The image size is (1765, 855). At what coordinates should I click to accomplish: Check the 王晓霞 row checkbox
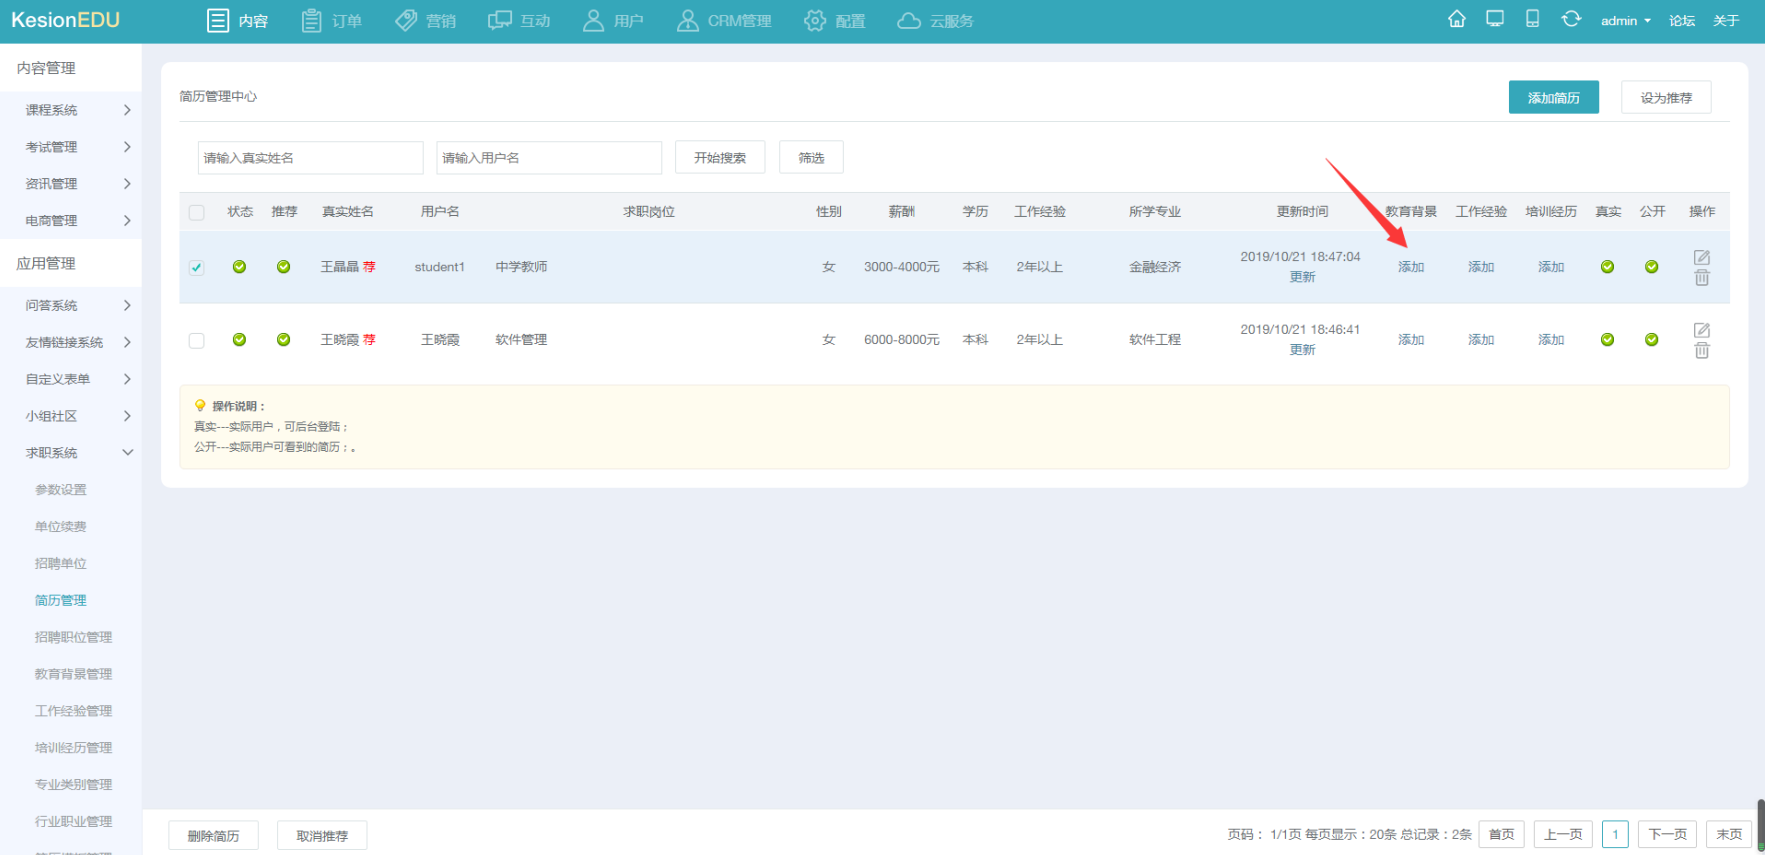(x=197, y=341)
